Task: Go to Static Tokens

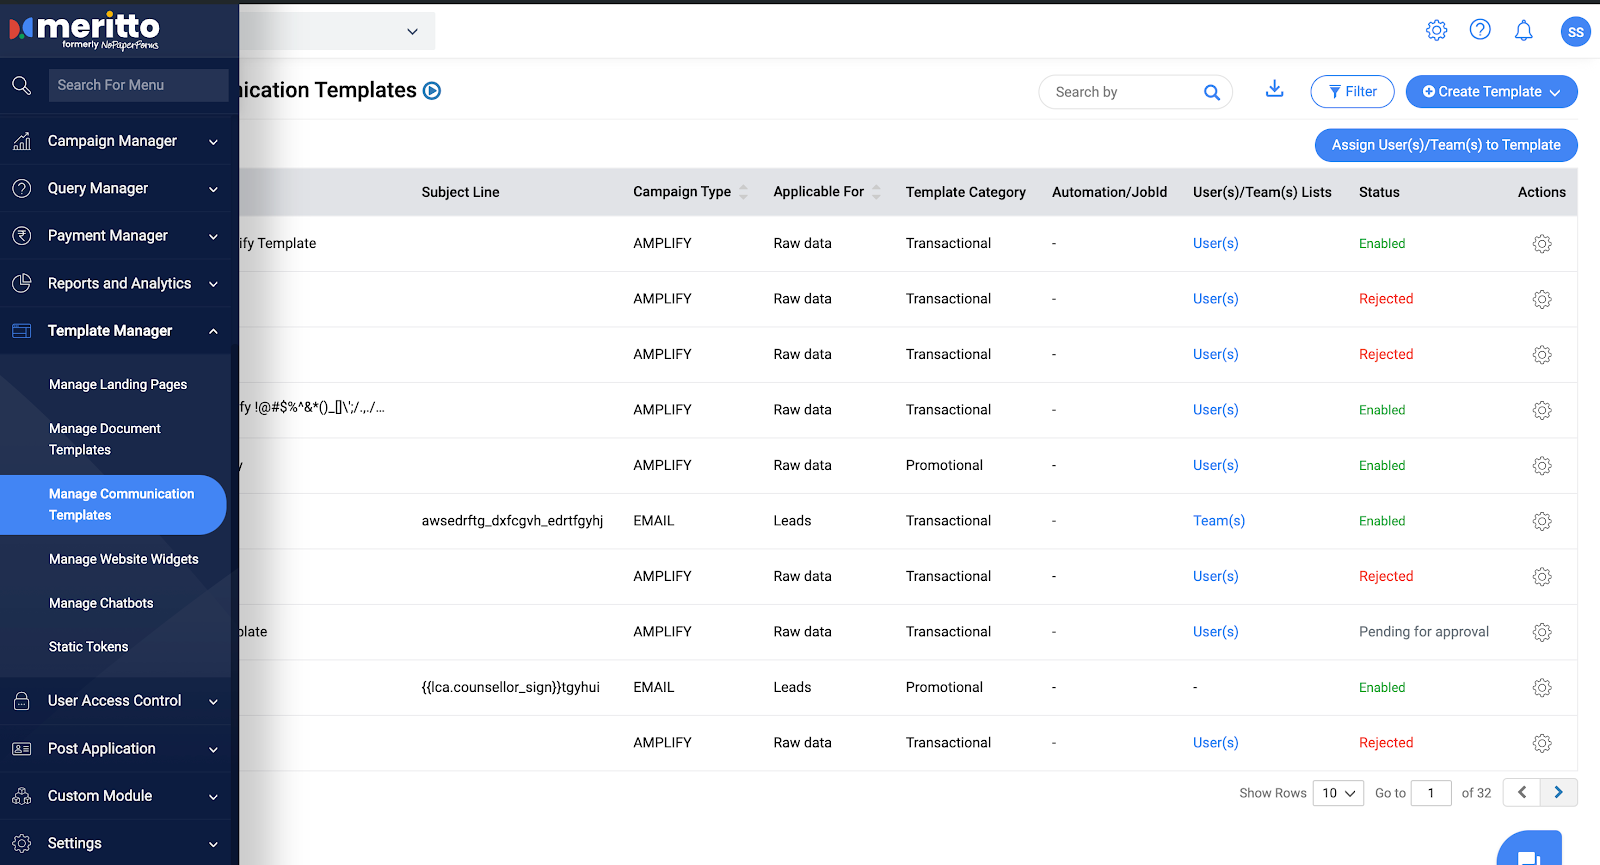Action: click(x=89, y=647)
